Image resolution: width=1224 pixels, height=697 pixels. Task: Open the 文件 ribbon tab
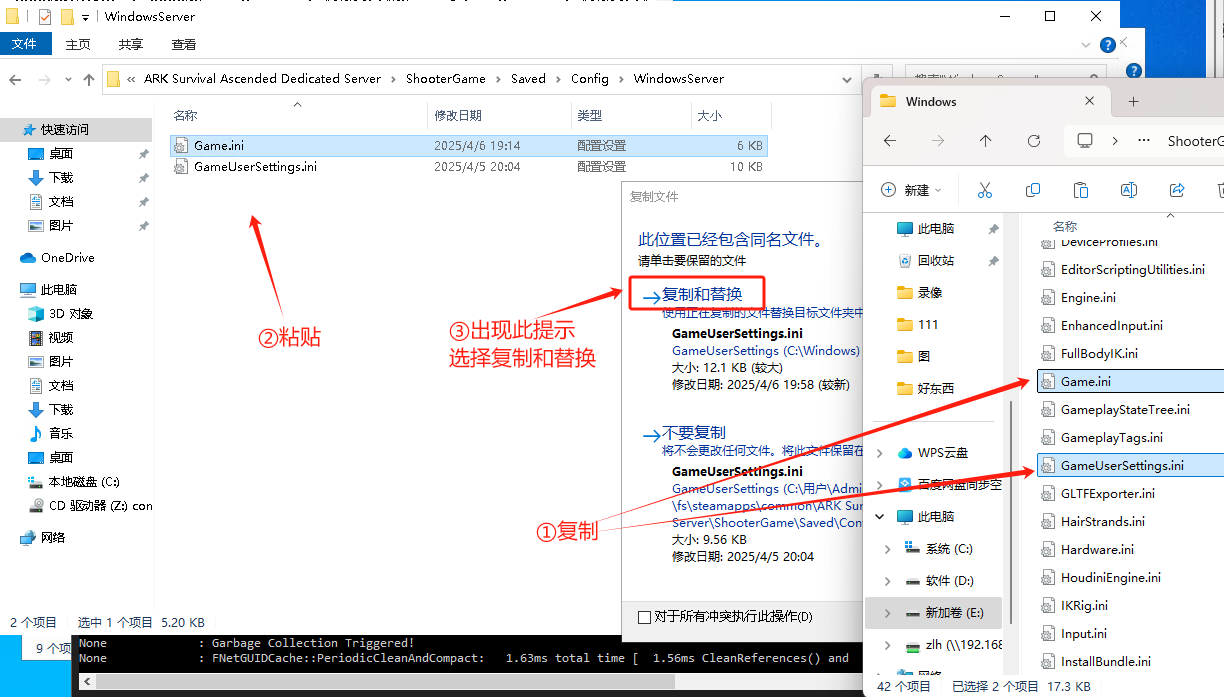pyautogui.click(x=24, y=45)
